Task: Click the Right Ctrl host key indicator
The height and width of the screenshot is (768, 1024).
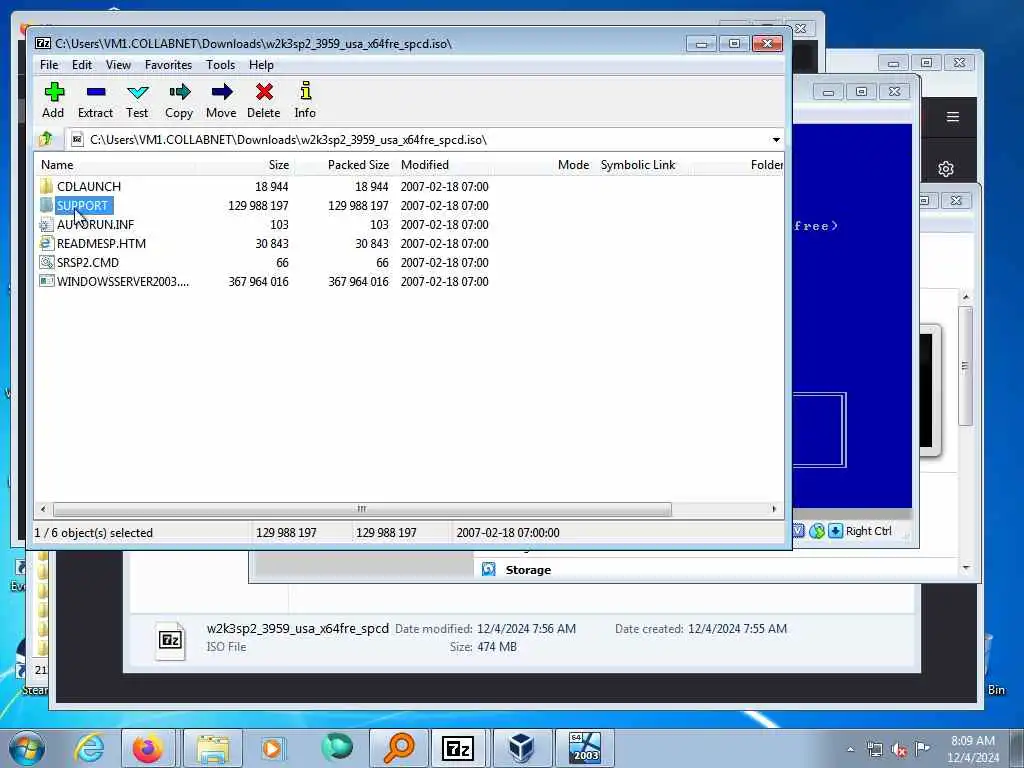Action: coord(869,531)
